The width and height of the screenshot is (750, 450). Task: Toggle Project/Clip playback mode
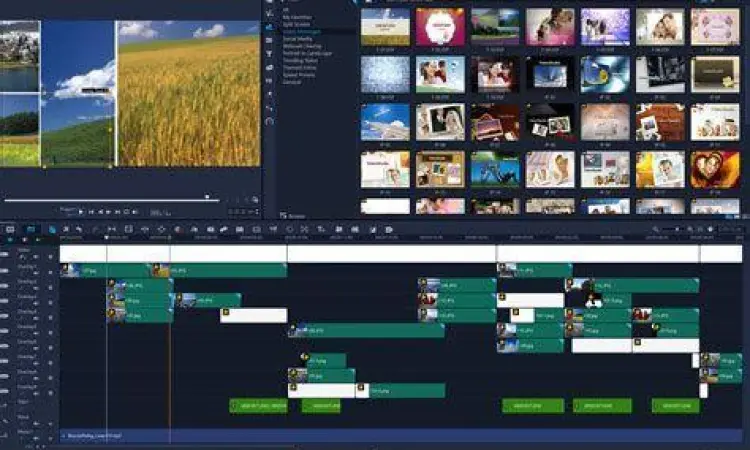(x=67, y=211)
